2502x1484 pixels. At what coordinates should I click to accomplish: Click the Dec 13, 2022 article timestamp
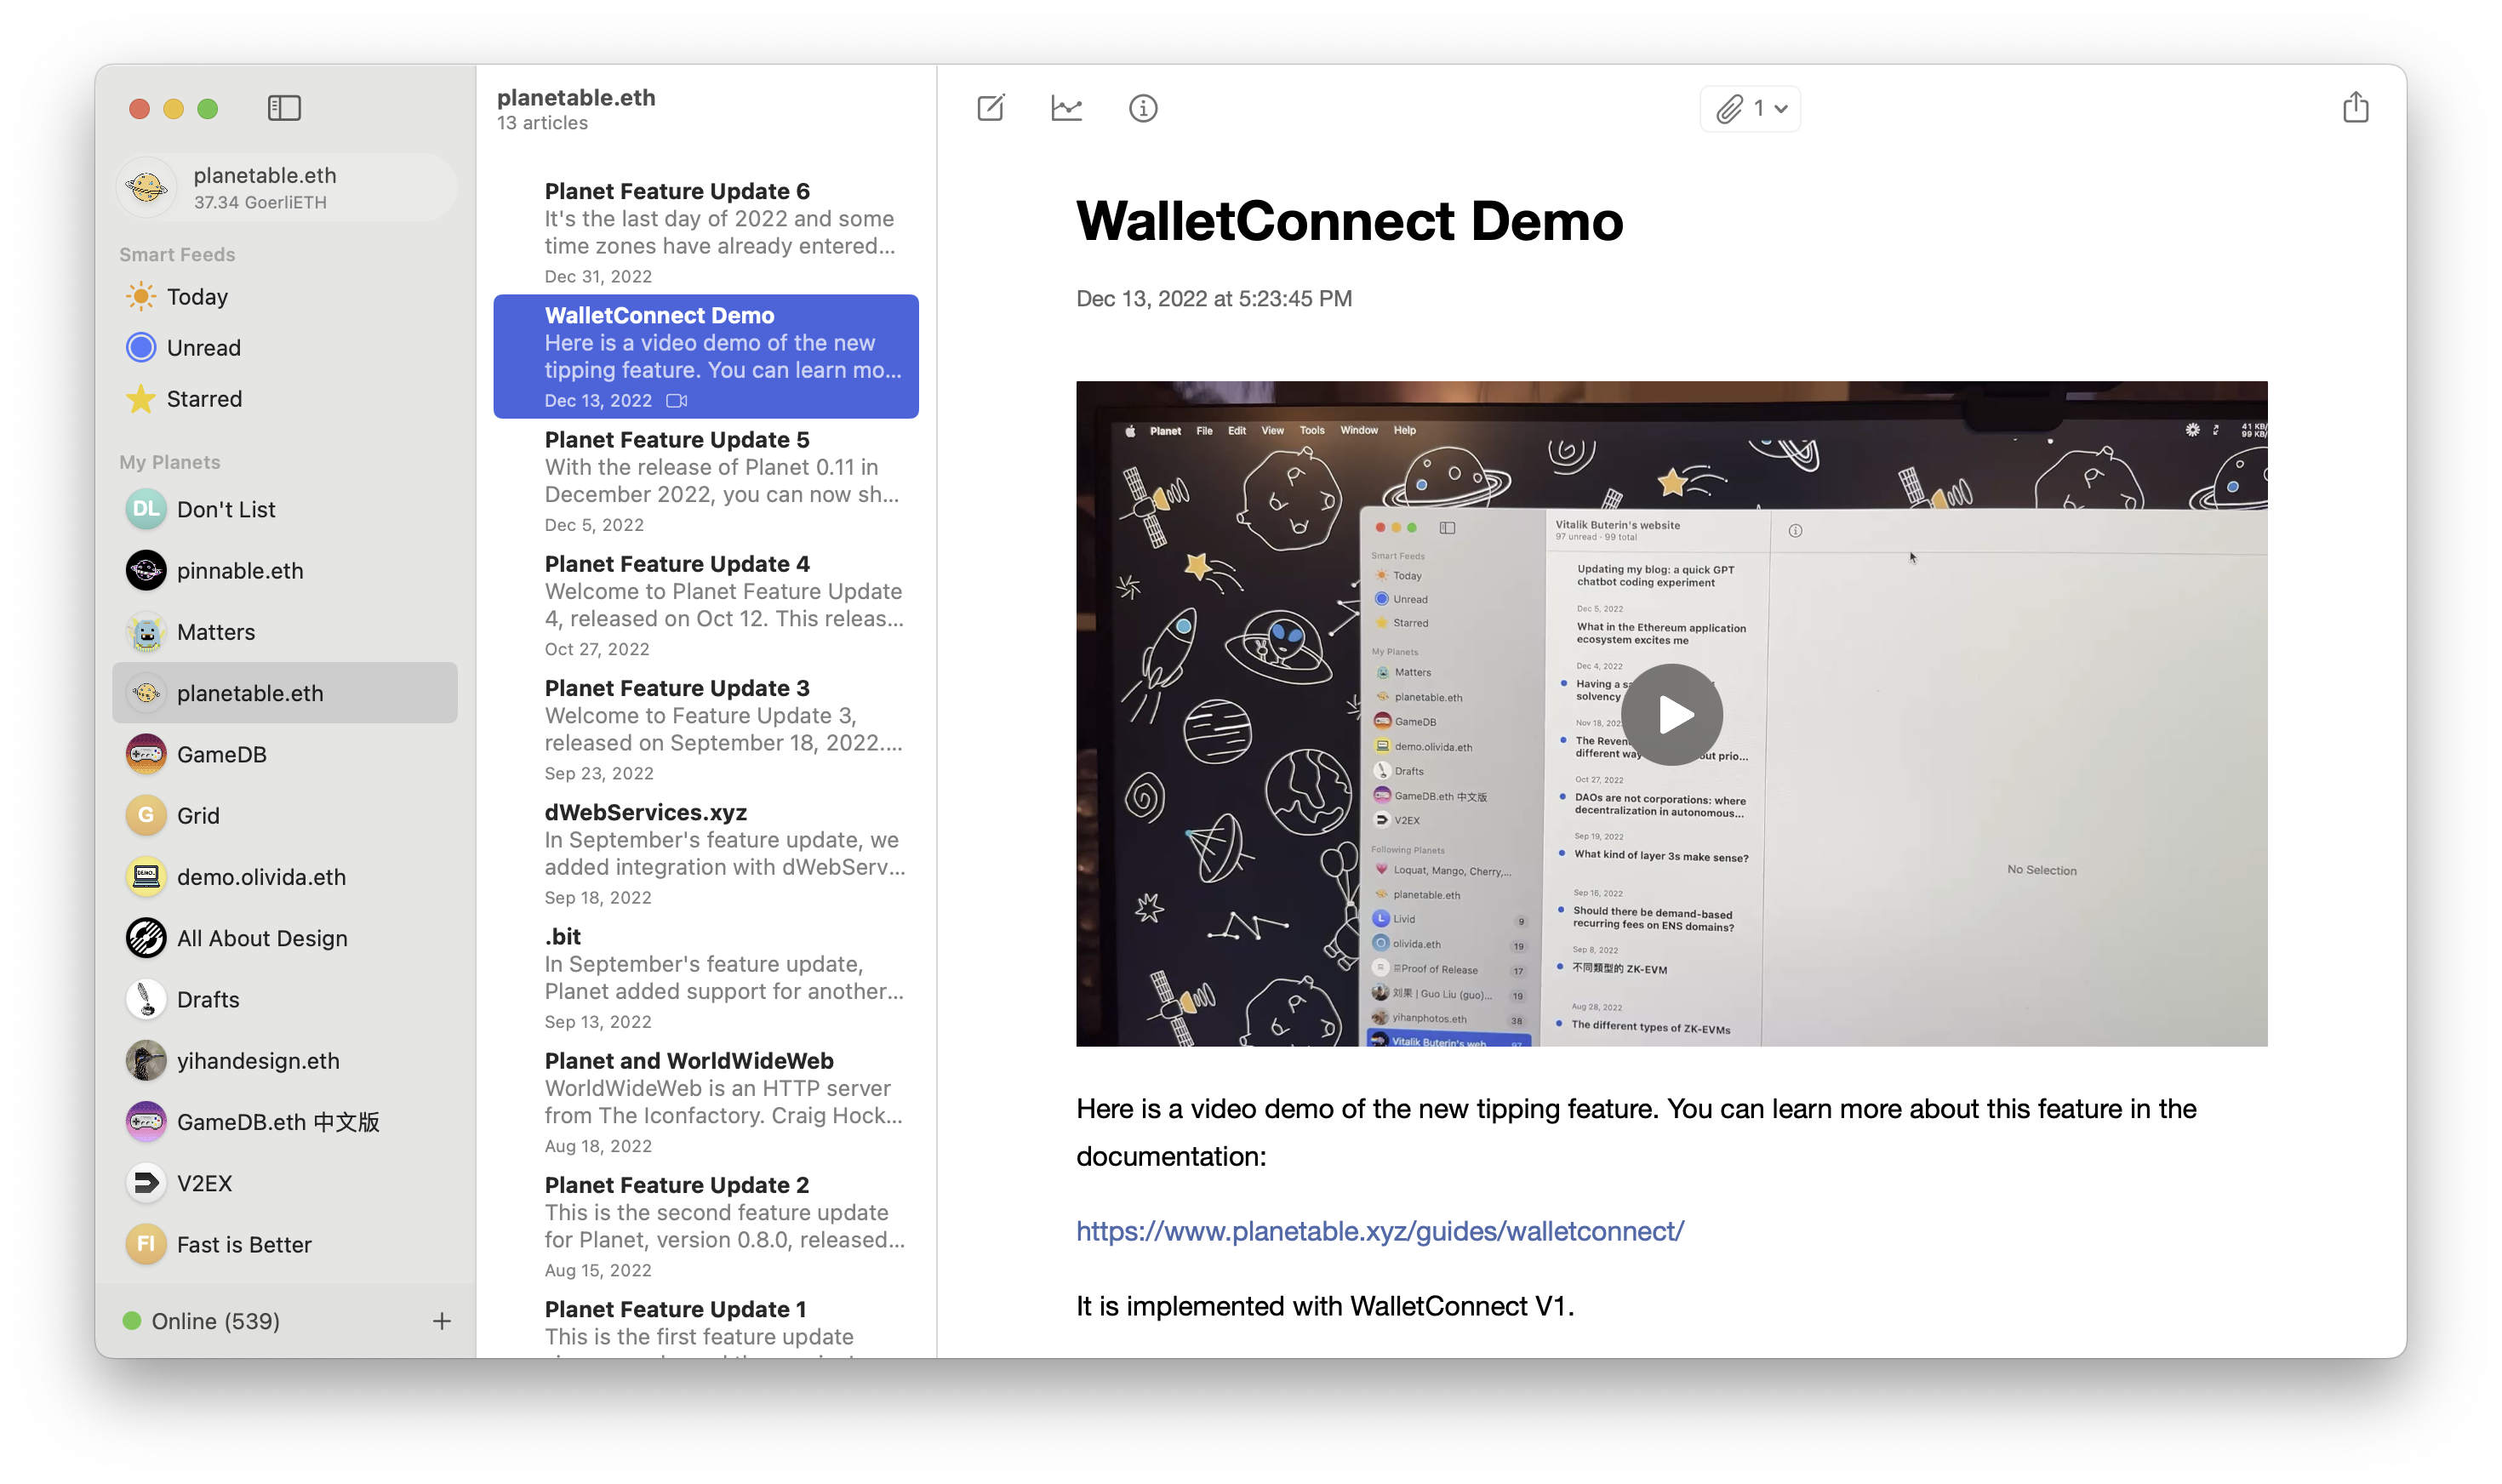[1213, 298]
